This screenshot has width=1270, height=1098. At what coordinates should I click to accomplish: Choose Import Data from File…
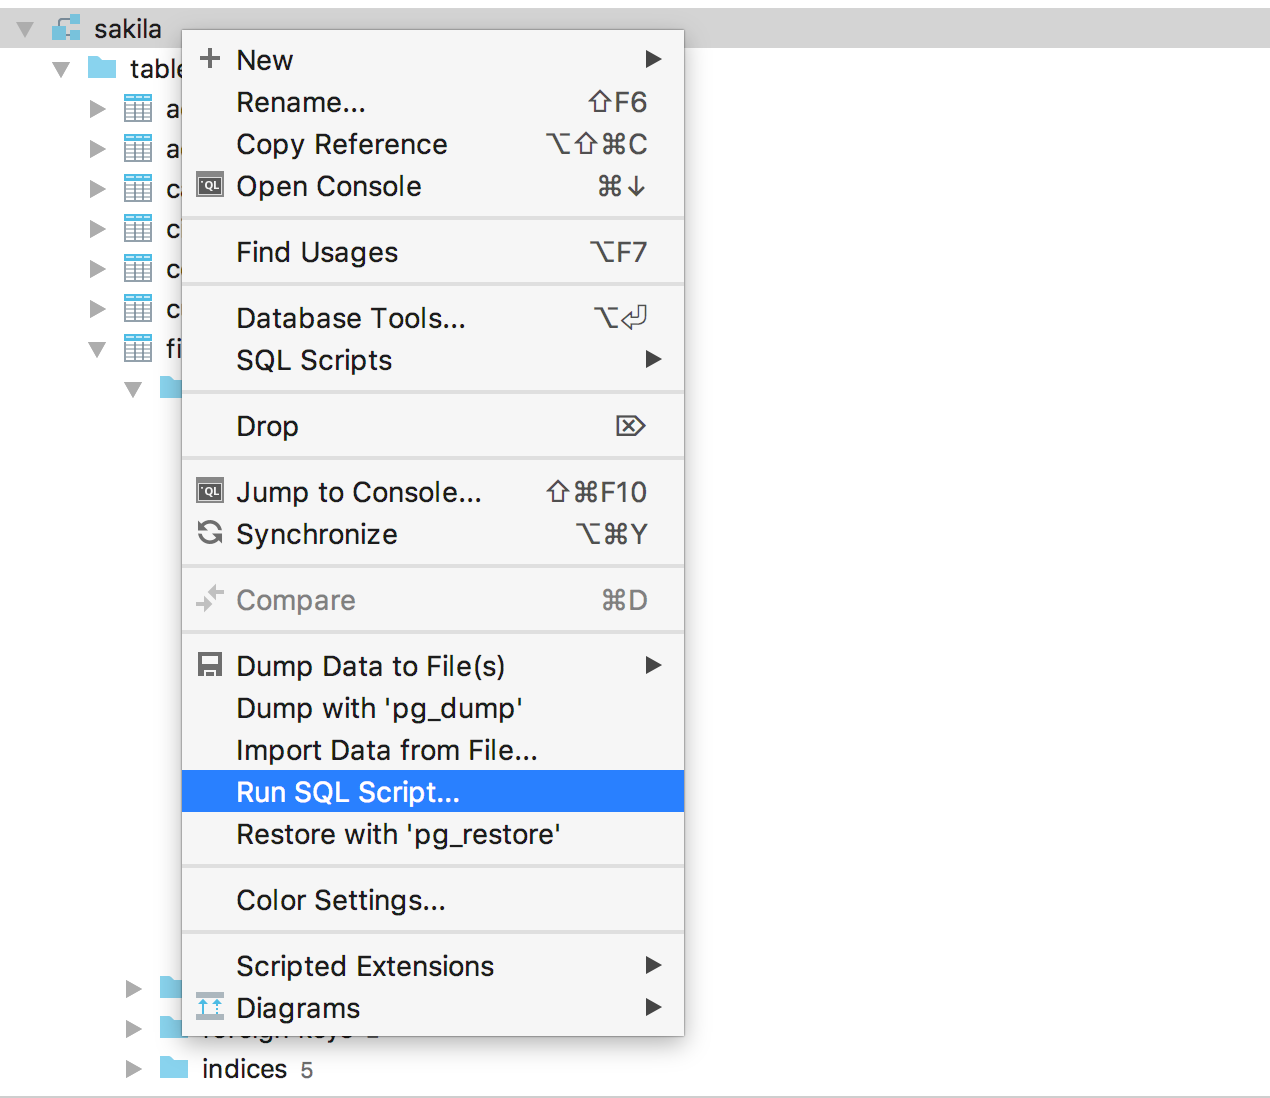coord(433,750)
